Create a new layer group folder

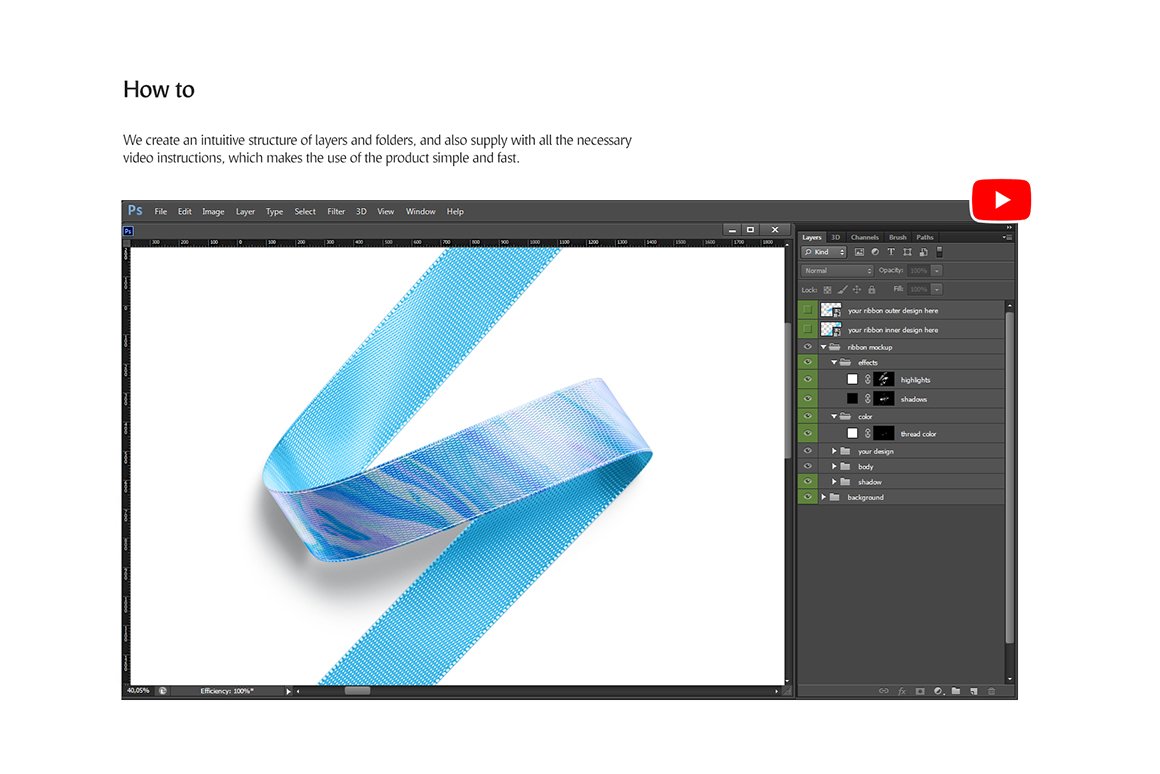[x=956, y=691]
